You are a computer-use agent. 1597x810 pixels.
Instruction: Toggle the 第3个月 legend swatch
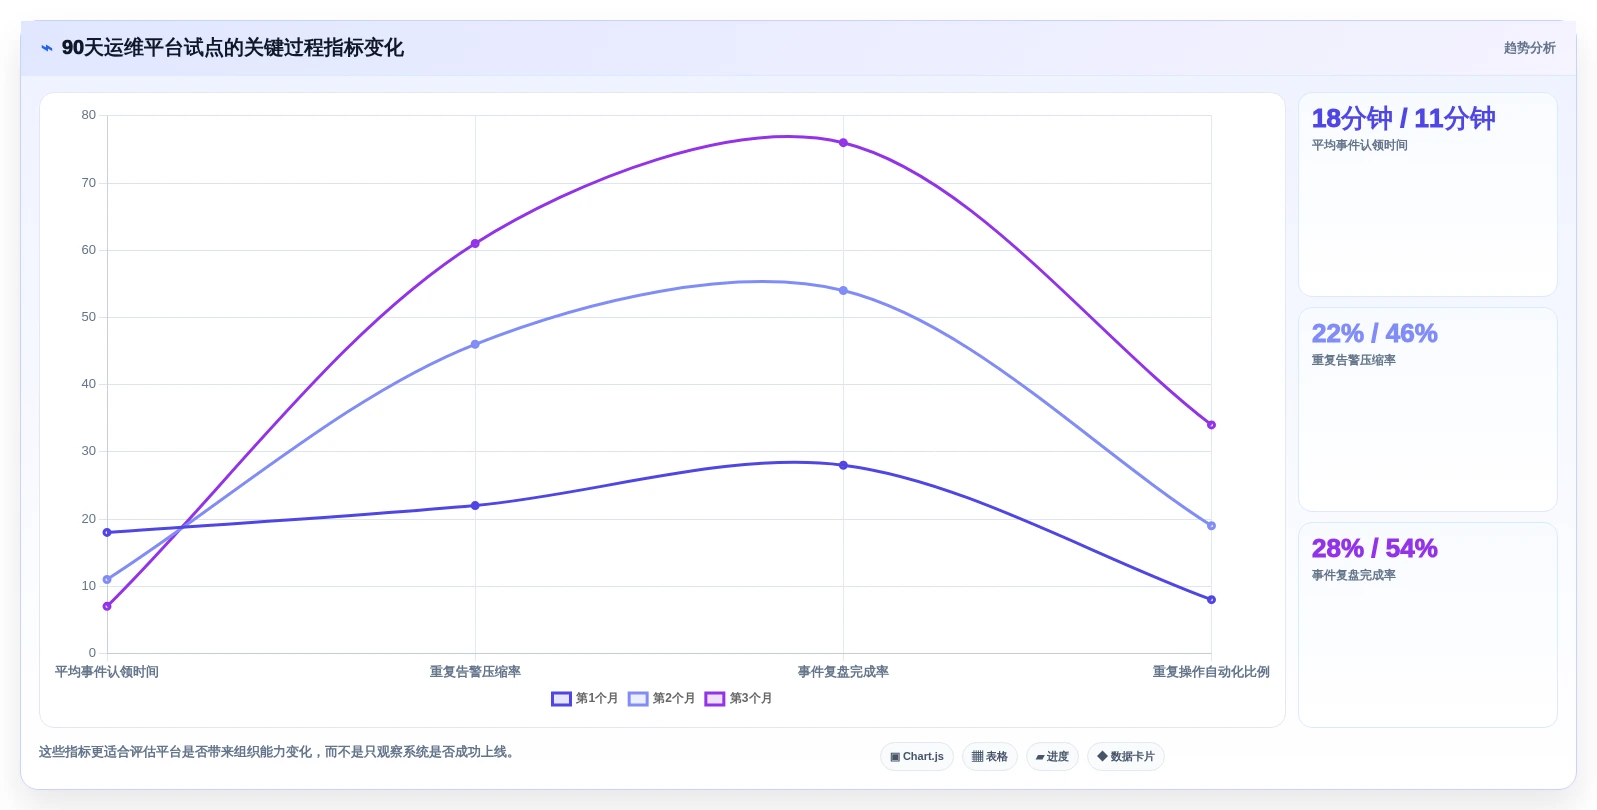coord(714,699)
